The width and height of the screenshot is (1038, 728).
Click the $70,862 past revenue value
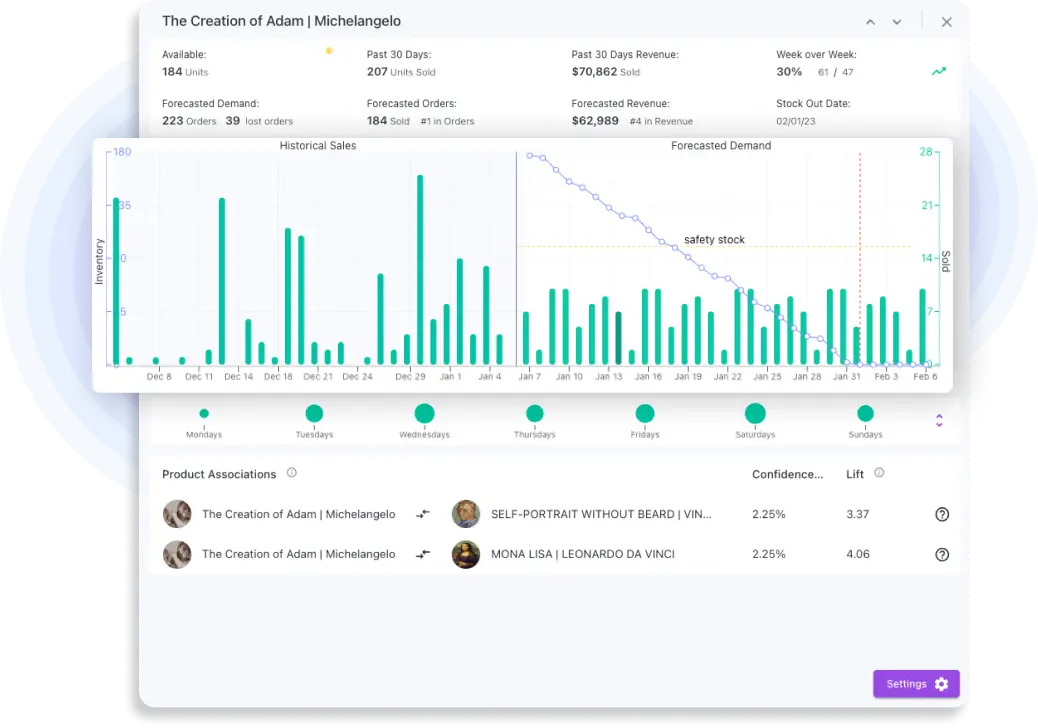(x=594, y=71)
